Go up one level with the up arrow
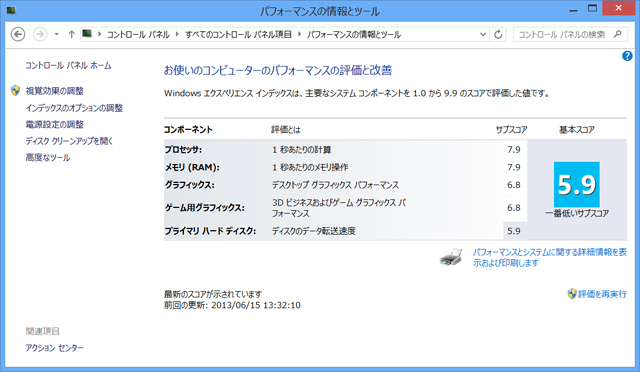 (71, 34)
